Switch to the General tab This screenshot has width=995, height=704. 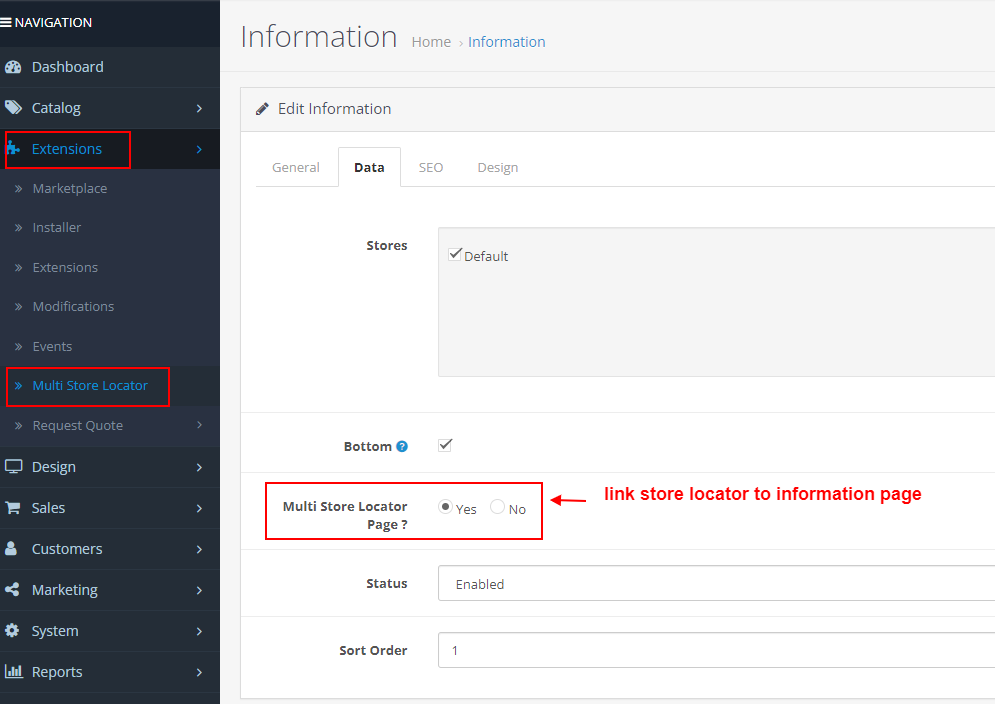click(x=296, y=168)
